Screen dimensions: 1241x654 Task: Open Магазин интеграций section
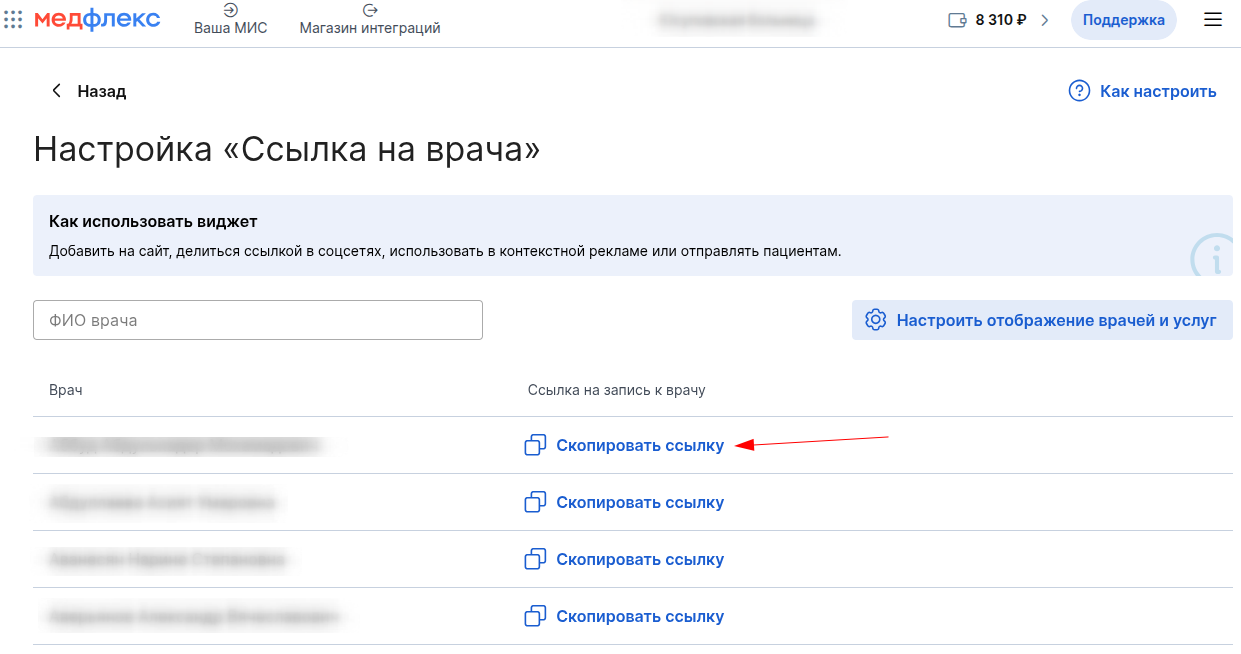(x=369, y=19)
